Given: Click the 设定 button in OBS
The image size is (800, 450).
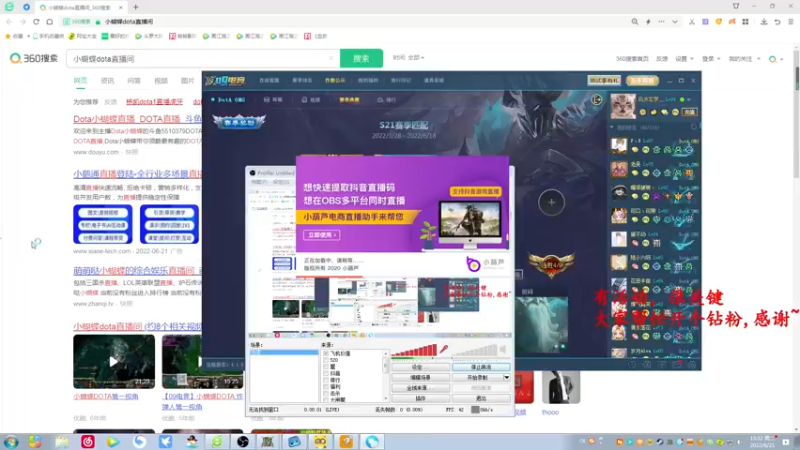Looking at the screenshot, I should (420, 367).
